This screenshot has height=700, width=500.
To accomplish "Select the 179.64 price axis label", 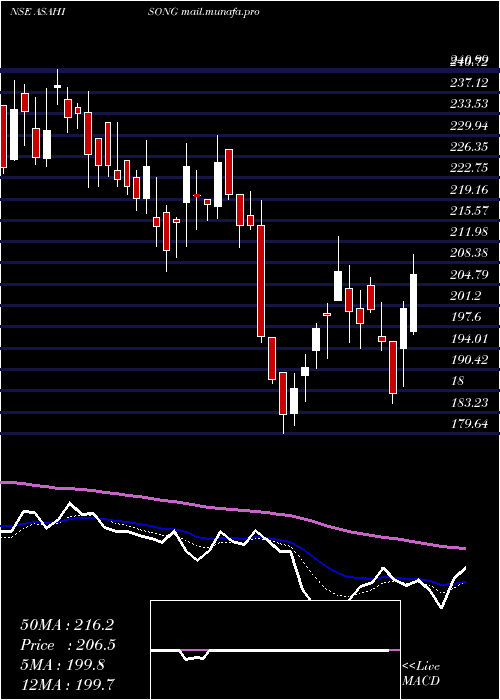I will 468,424.
